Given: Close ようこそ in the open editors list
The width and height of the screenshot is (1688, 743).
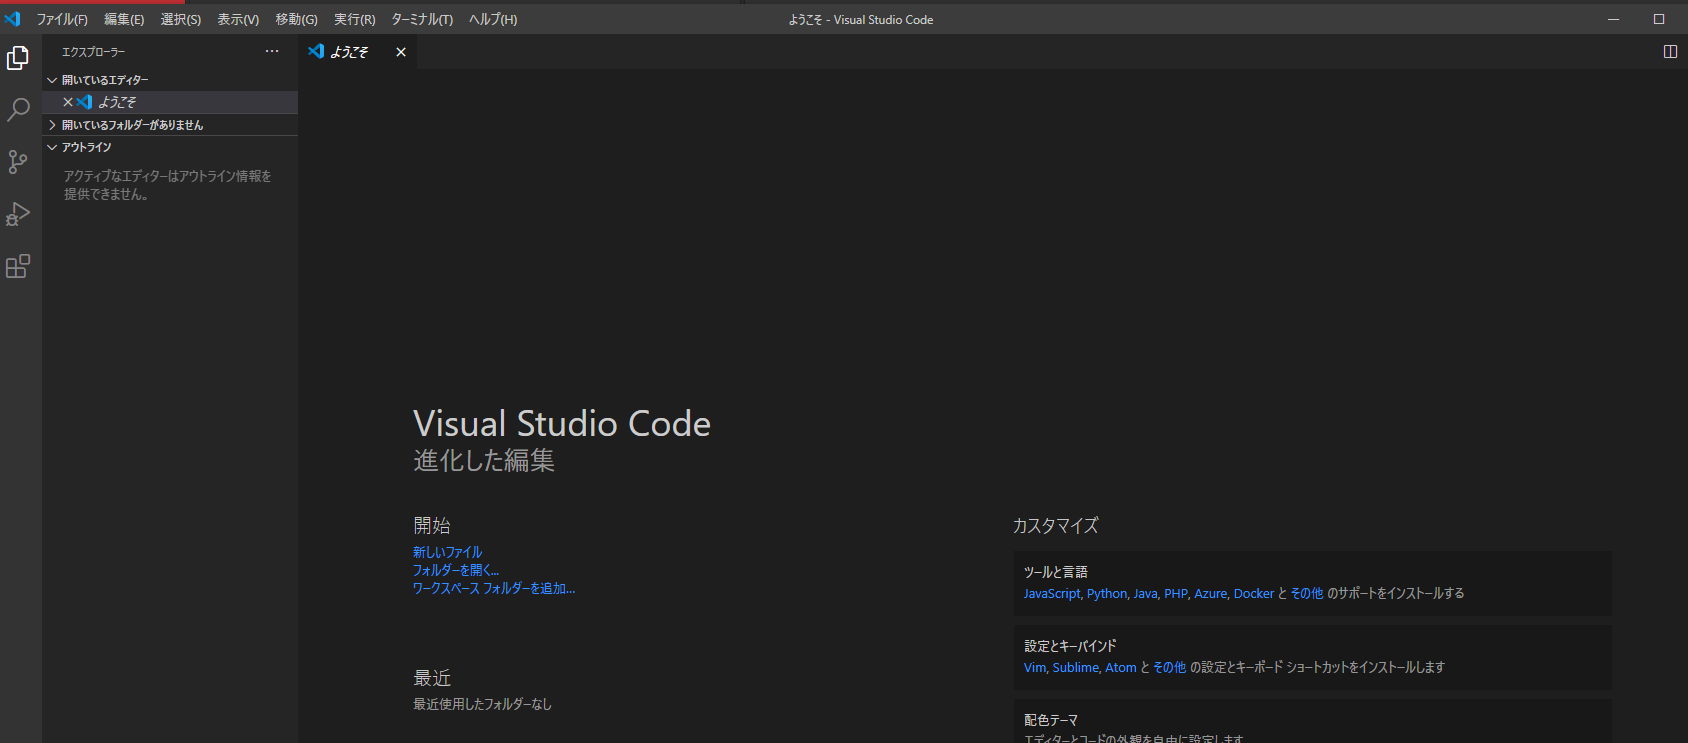Looking at the screenshot, I should [68, 102].
